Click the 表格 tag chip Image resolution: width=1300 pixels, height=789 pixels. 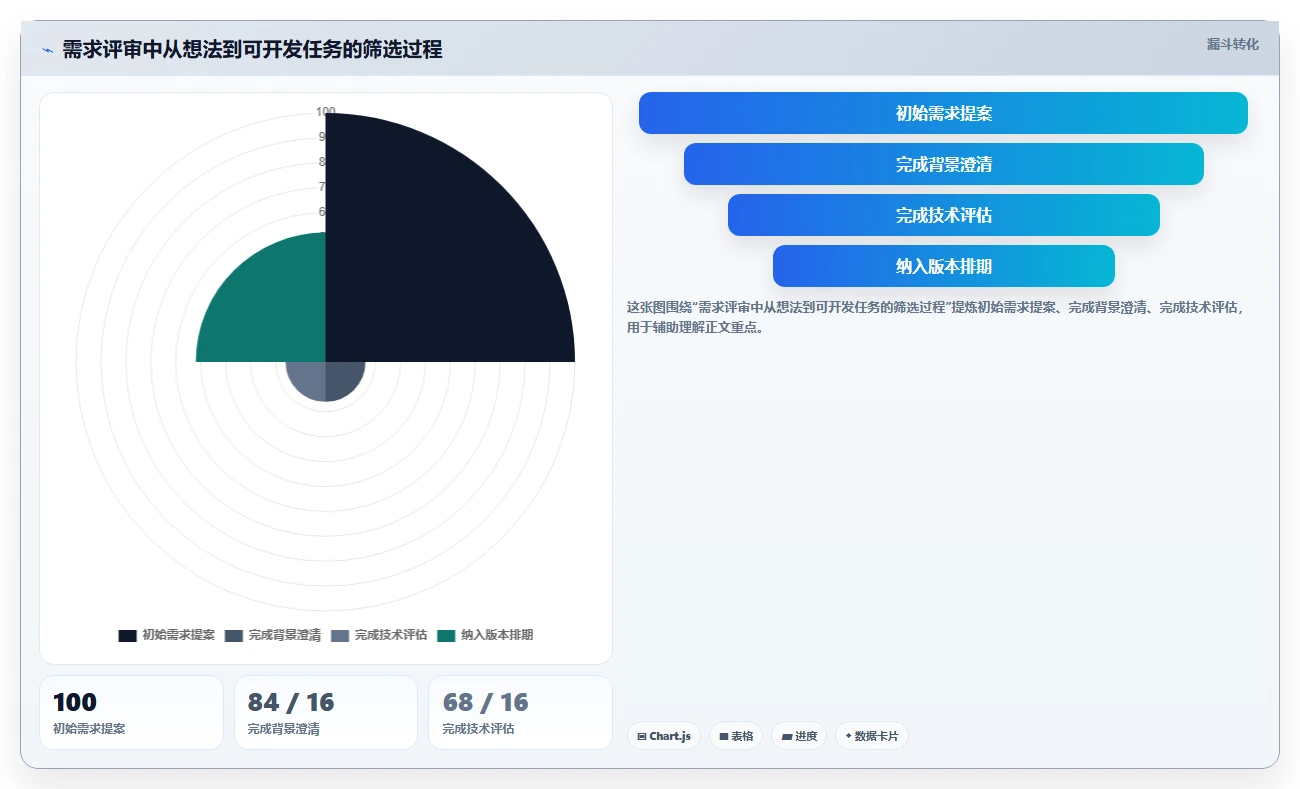click(736, 736)
